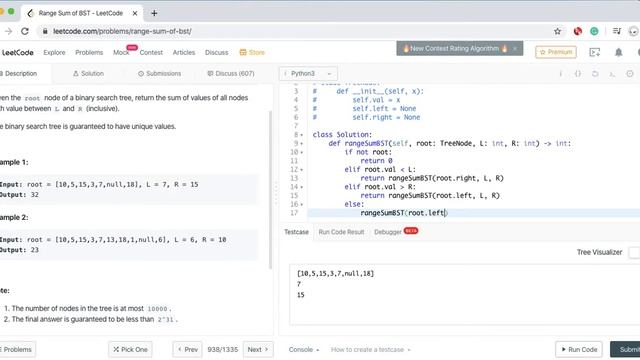Open the green browser extension icon
This screenshot has height=360, width=640.
point(594,31)
